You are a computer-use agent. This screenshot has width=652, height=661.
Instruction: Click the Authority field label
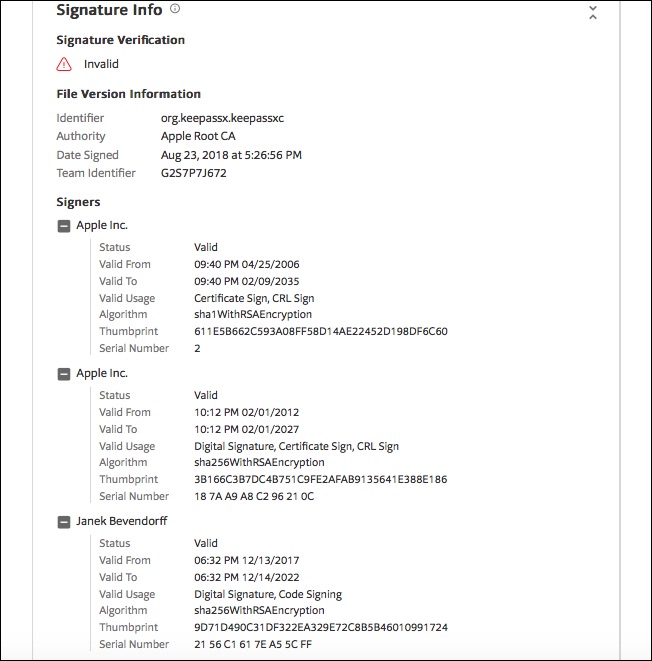(81, 136)
